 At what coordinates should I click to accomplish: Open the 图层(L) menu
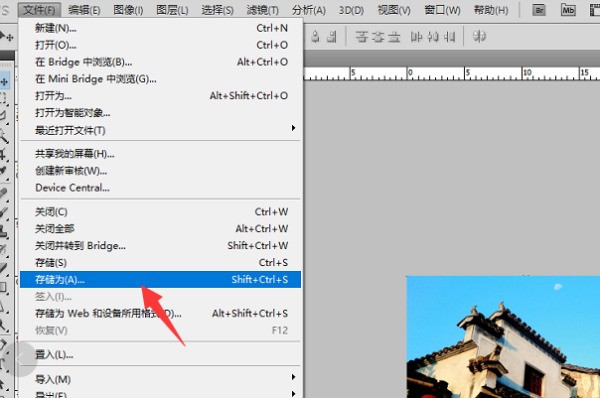coord(172,10)
